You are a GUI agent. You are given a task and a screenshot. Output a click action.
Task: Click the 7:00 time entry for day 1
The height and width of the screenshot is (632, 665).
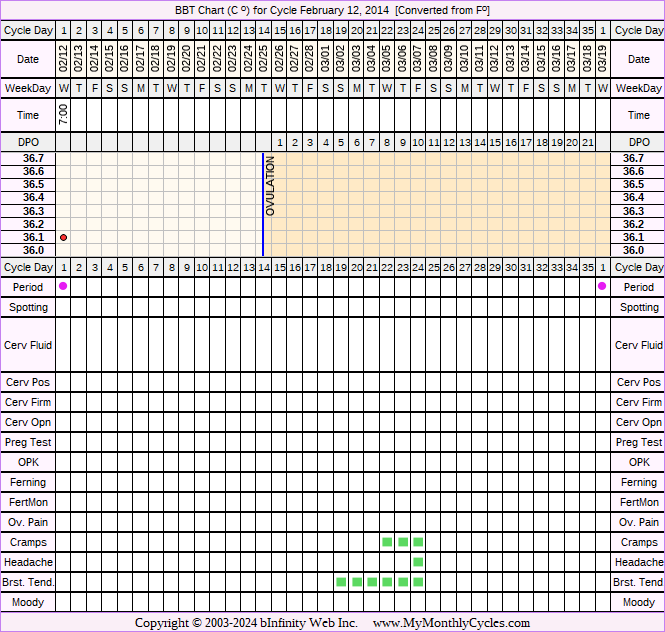pos(64,115)
